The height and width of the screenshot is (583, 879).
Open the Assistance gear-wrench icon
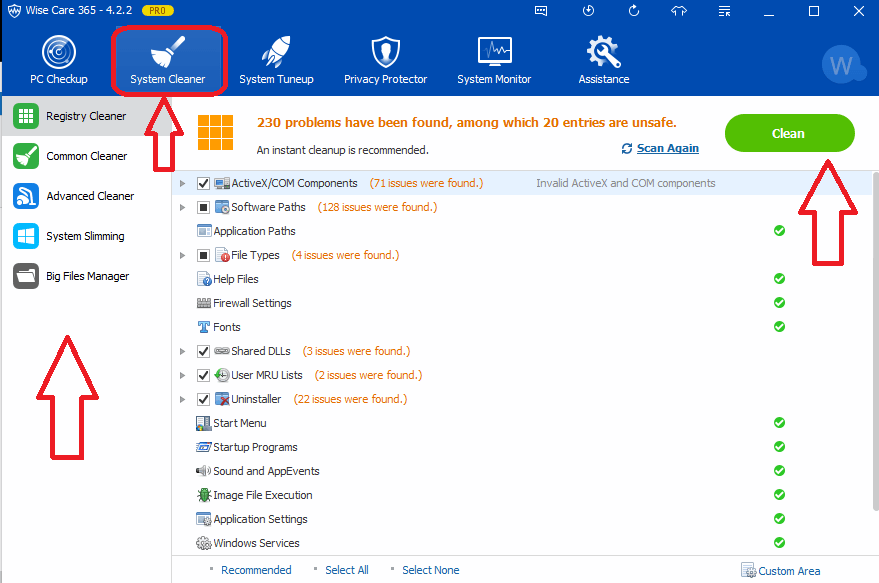tap(603, 52)
